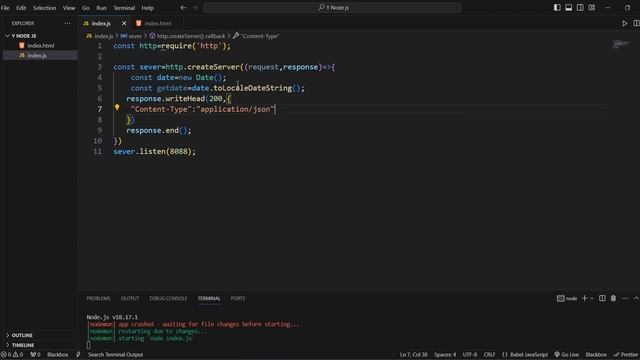Click the Blackbox status item on the left
The width and height of the screenshot is (640, 360).
coord(57,355)
